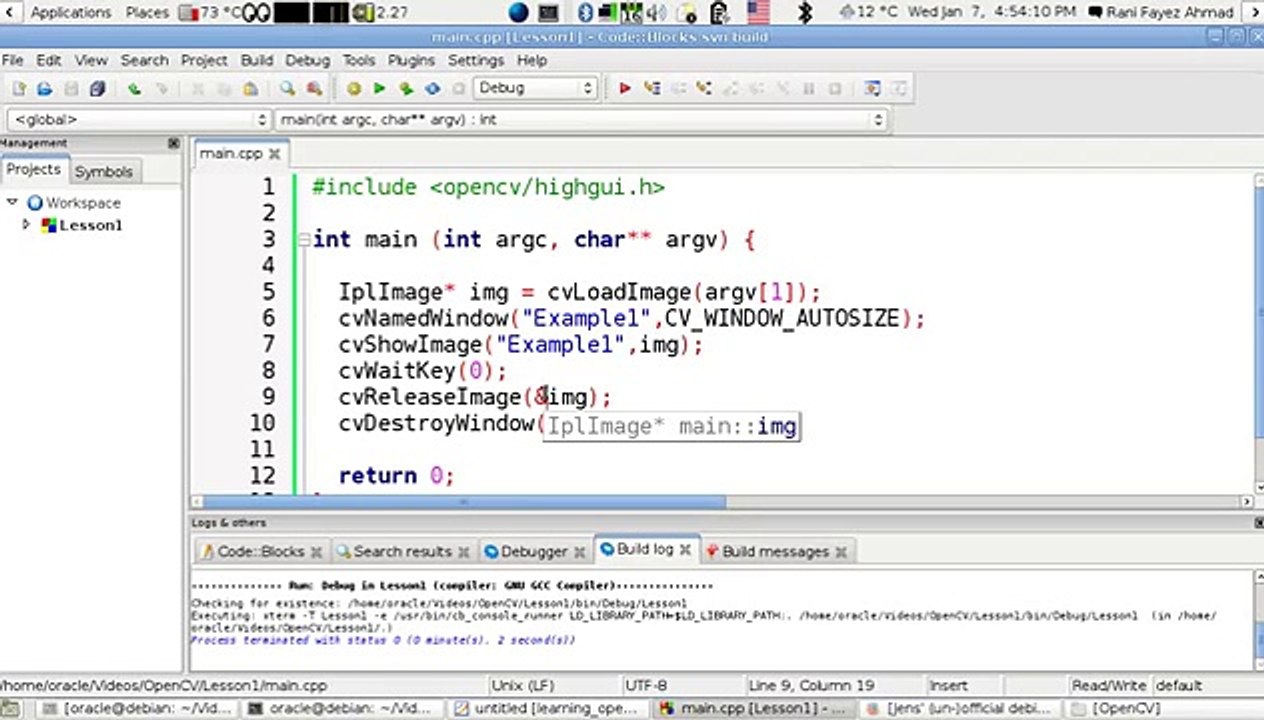
Task: Toggle code fold at line 3
Action: click(303, 240)
